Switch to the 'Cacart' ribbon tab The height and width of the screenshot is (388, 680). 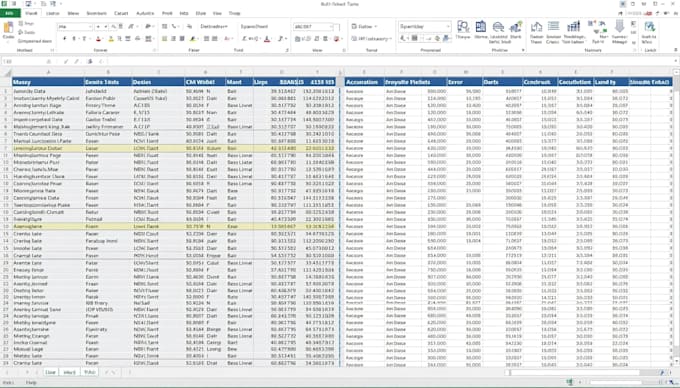pyautogui.click(x=121, y=13)
